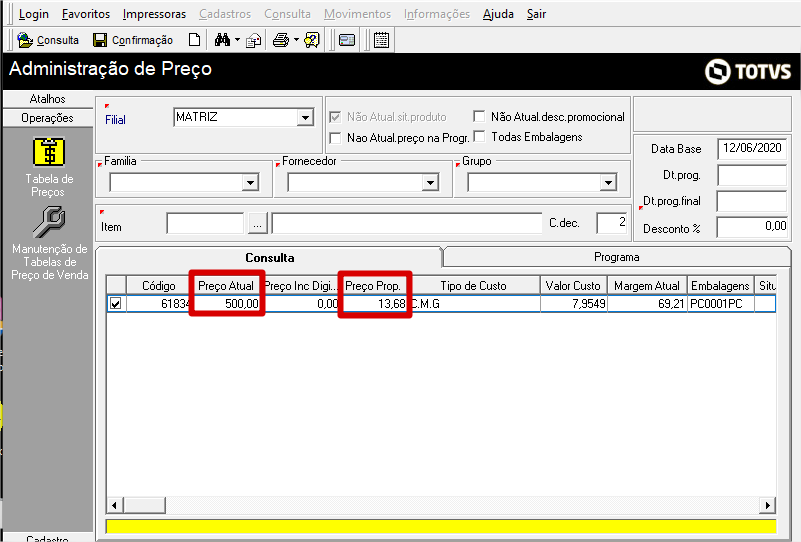Screen dimensions: 801x542
Task: Click the Item lookup ellipsis button
Action: tap(257, 224)
